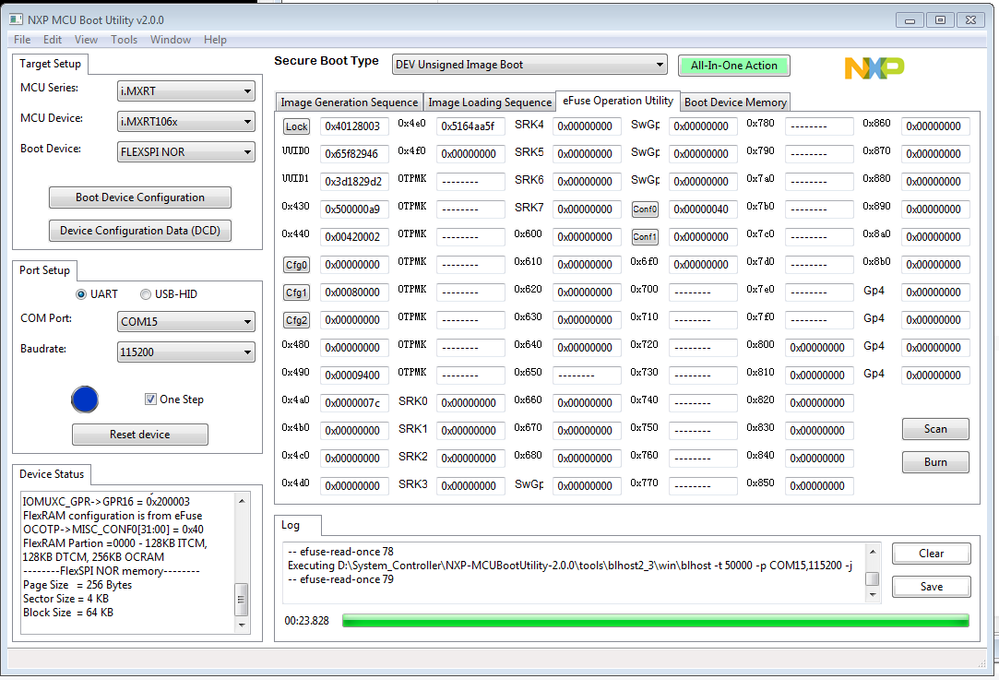Click the blue connection status indicator

pyautogui.click(x=85, y=400)
